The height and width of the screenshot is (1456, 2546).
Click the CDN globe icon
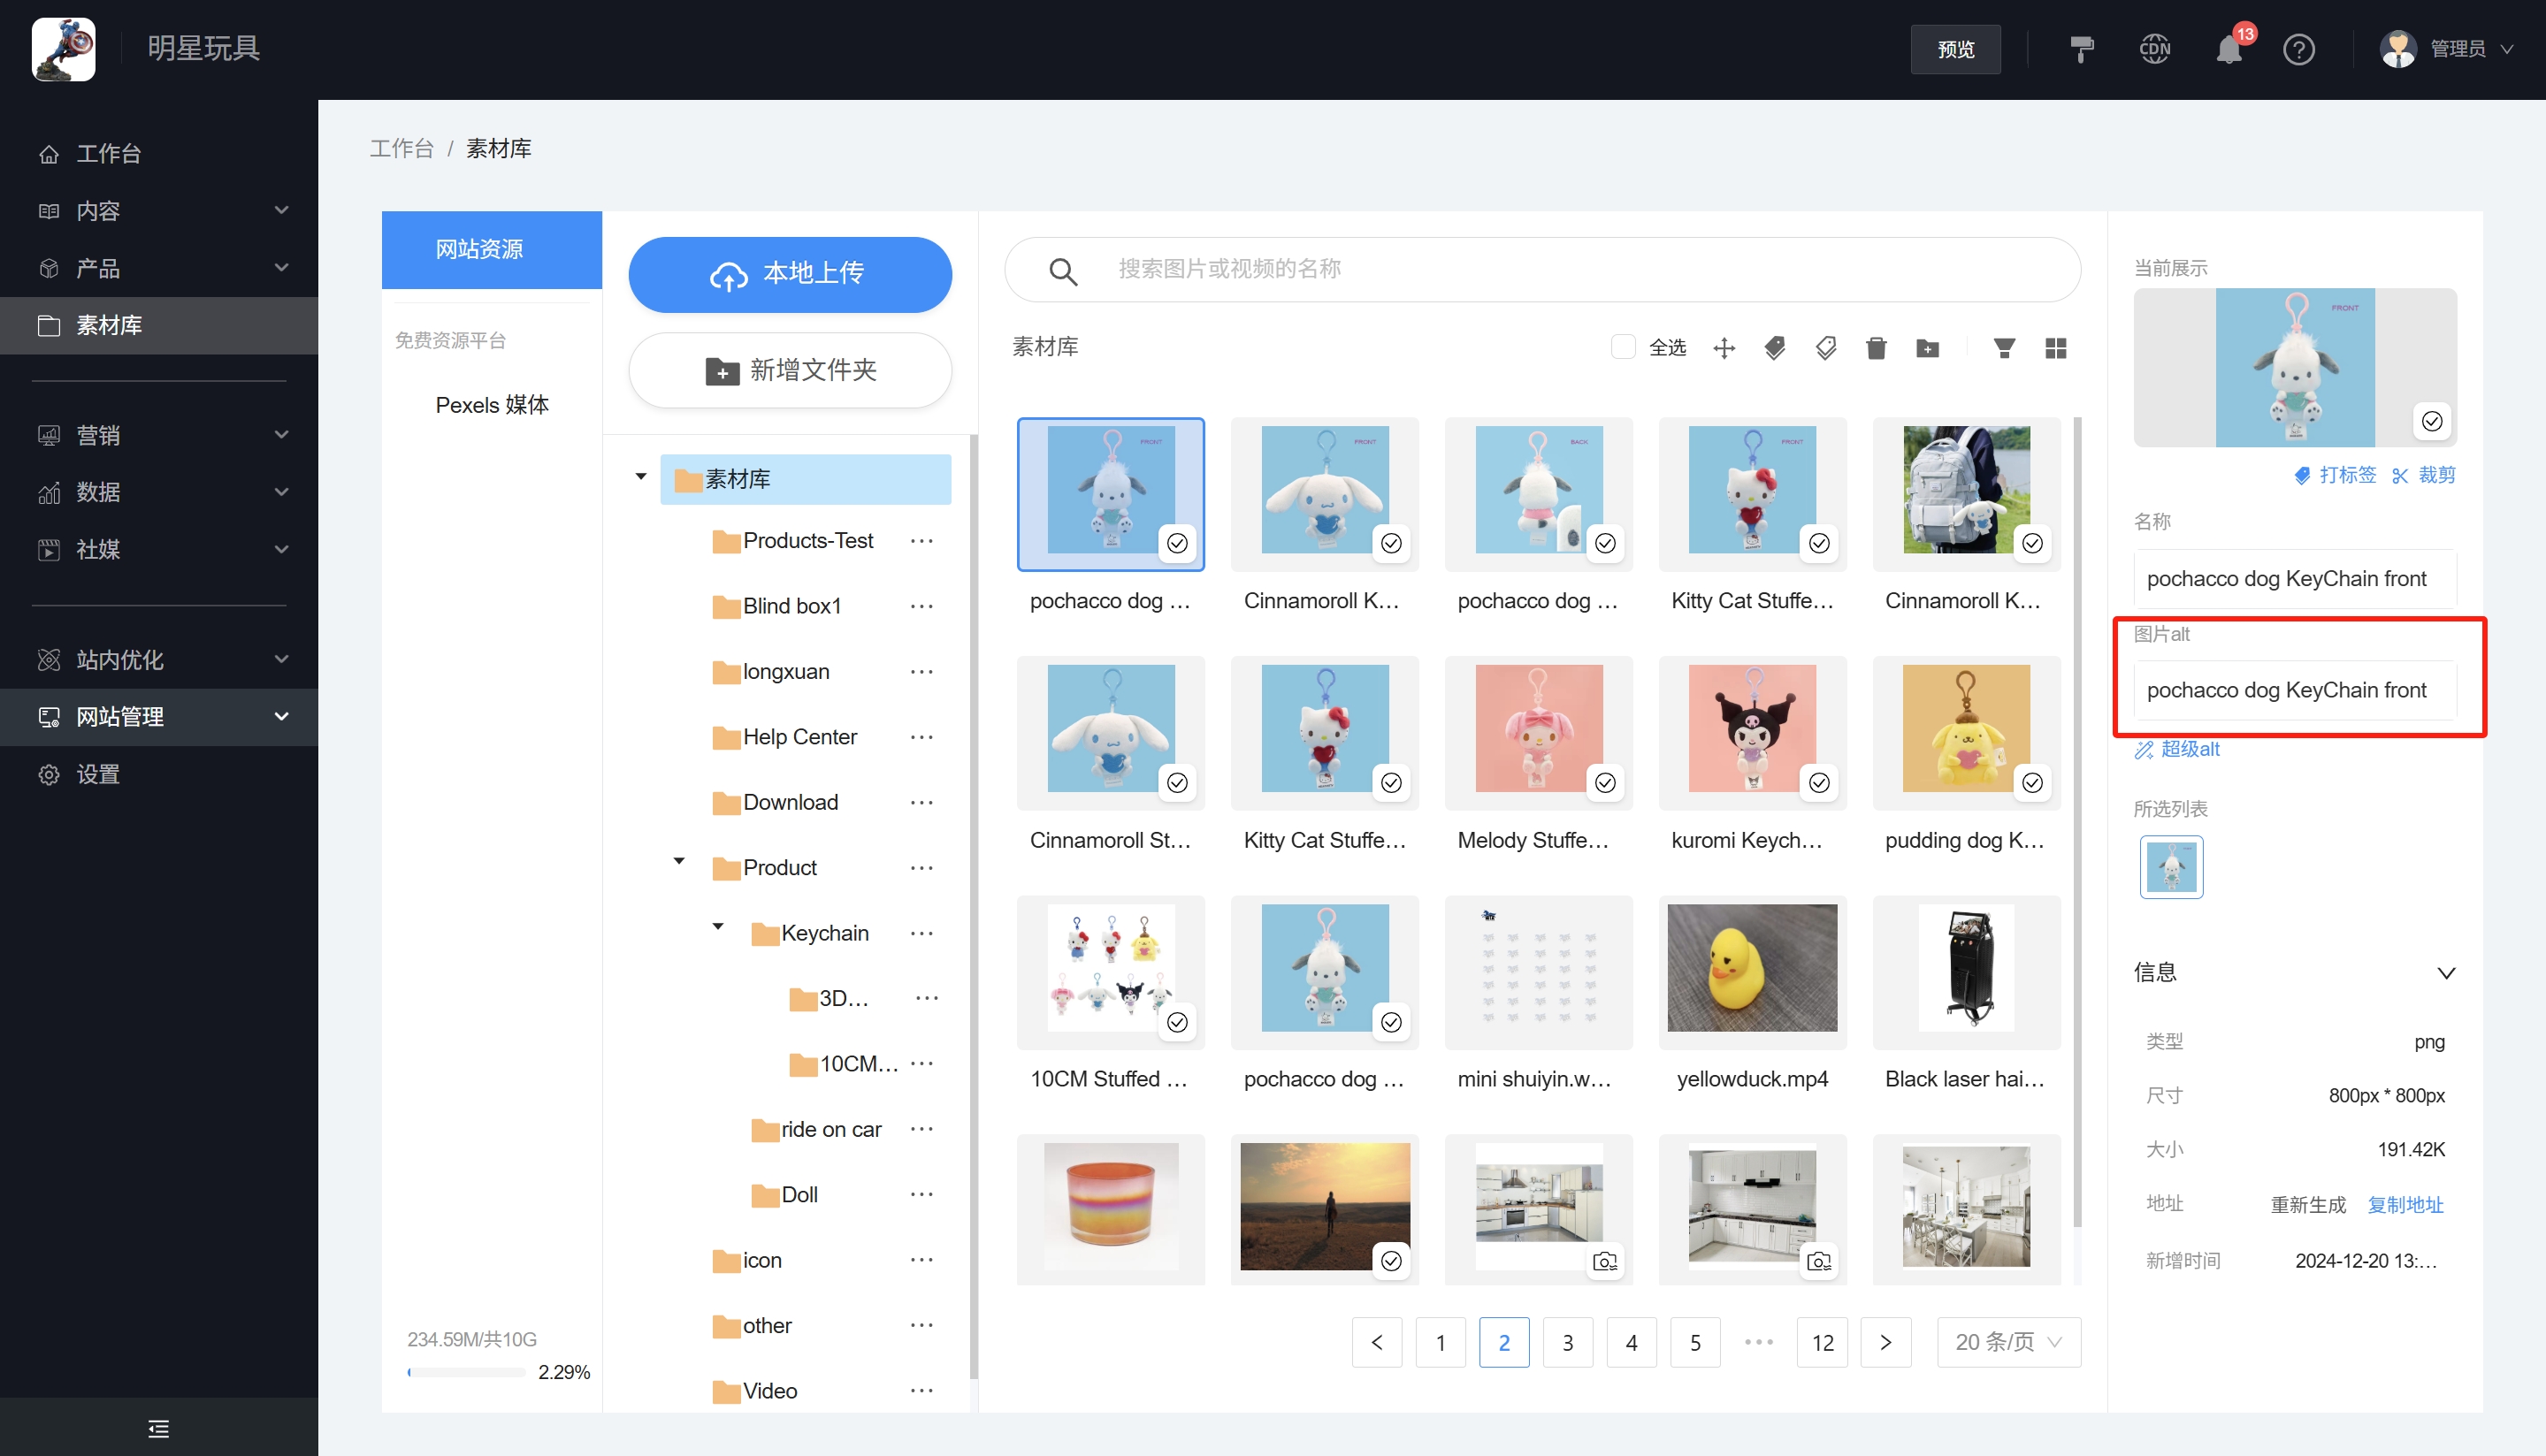2154,49
